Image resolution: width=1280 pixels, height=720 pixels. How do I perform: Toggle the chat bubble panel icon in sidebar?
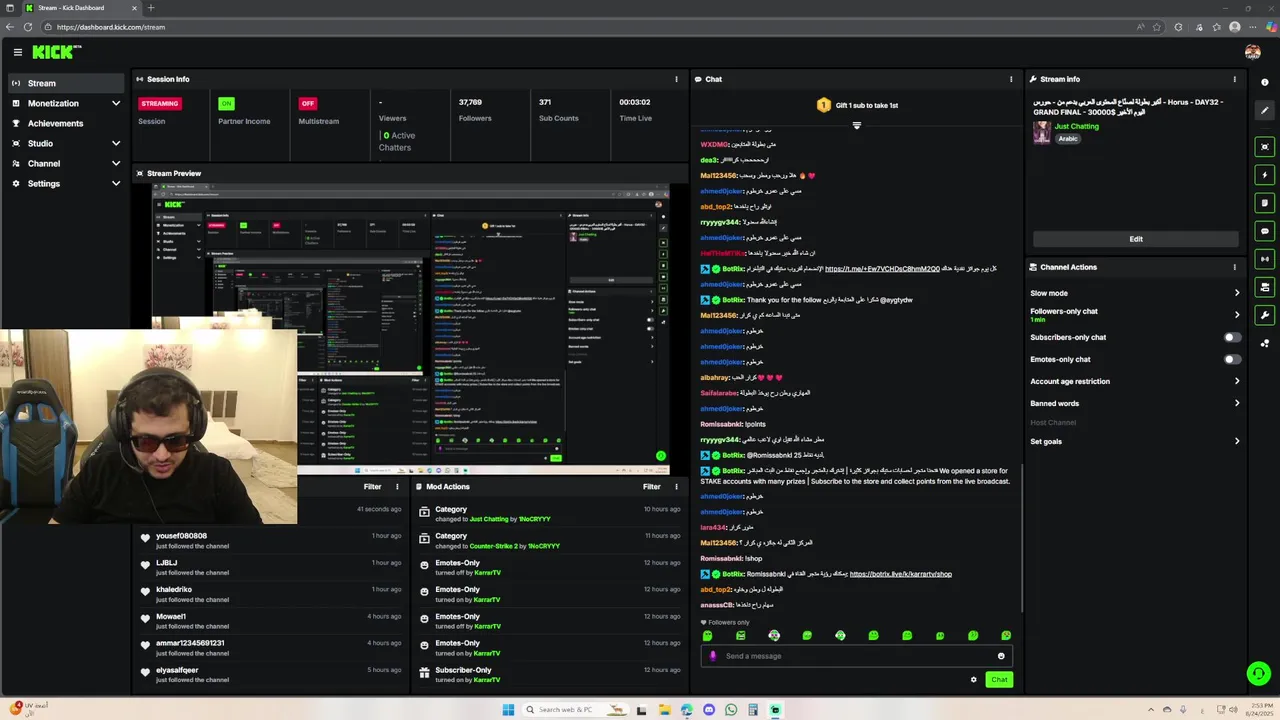tap(1265, 231)
